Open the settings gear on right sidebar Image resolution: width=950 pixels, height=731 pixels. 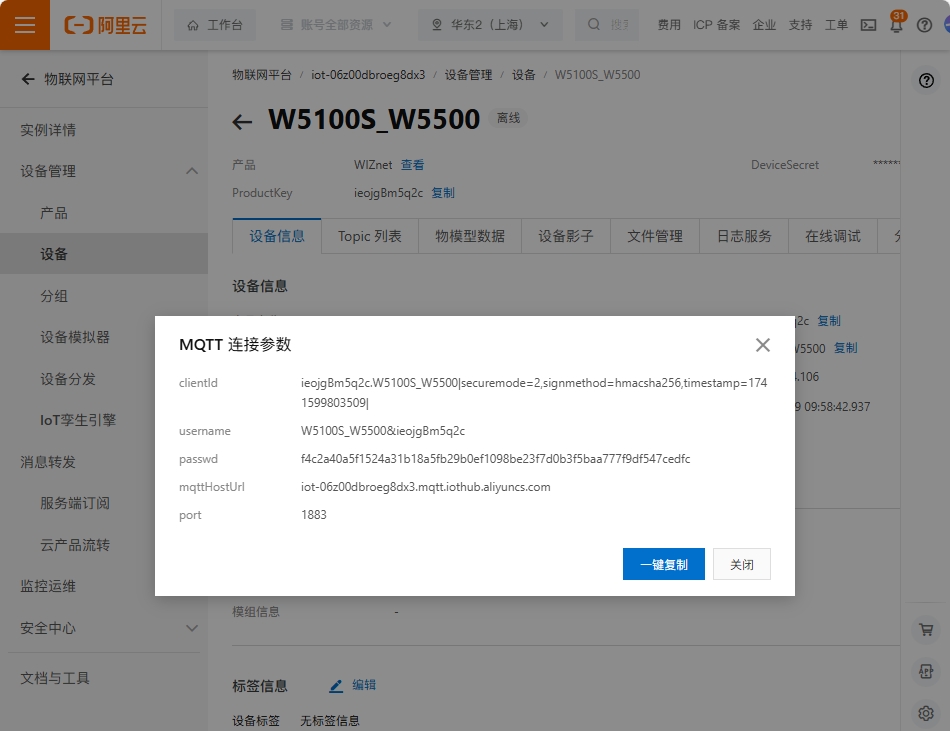pos(926,713)
